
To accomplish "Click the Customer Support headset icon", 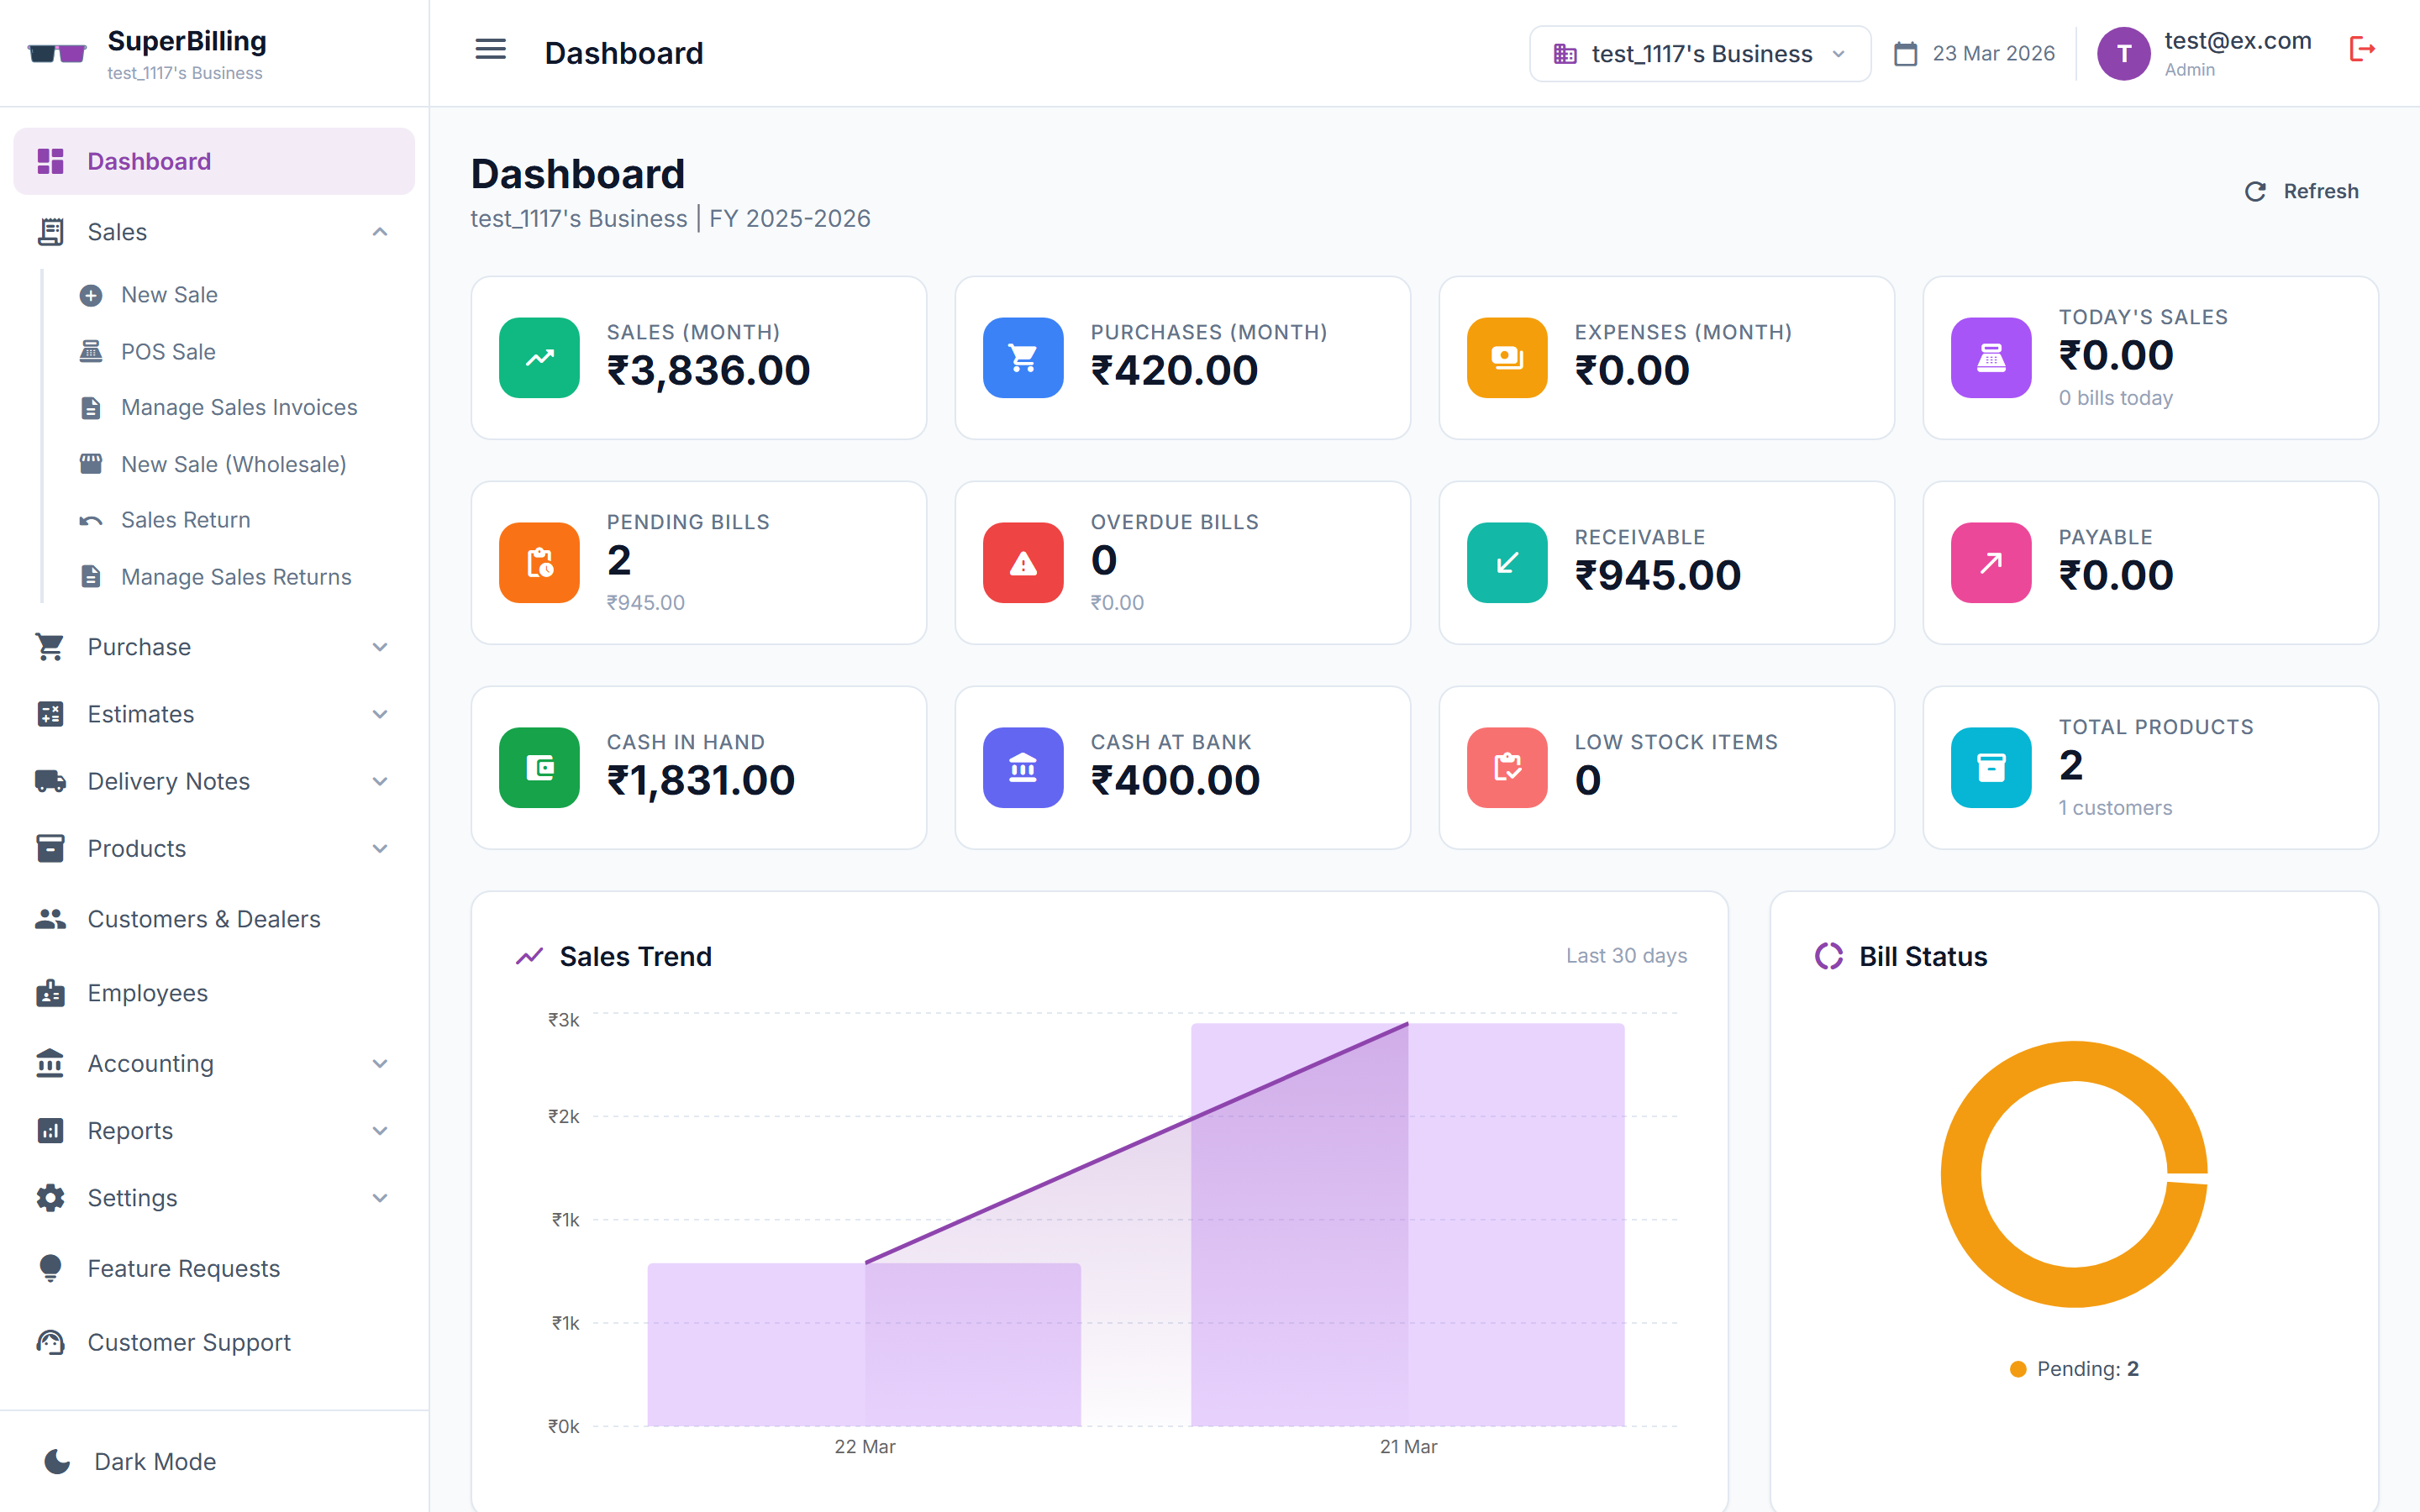I will pyautogui.click(x=50, y=1342).
